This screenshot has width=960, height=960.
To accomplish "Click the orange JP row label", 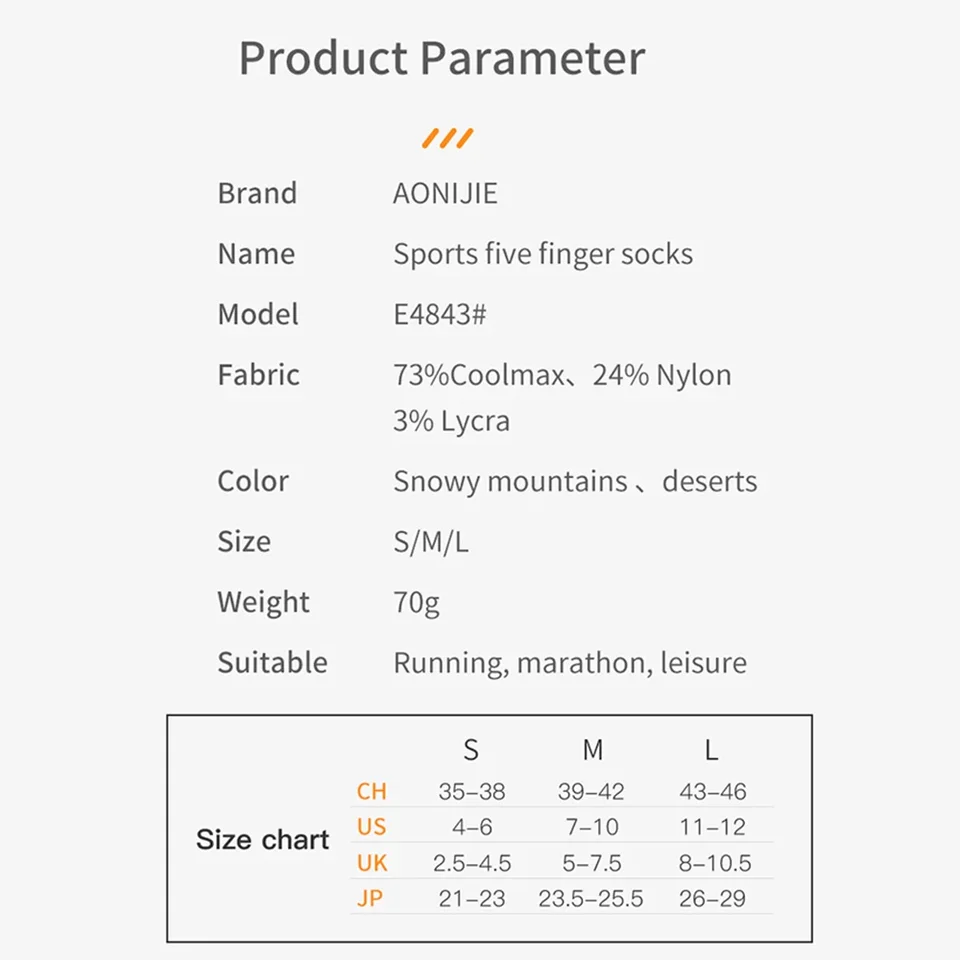I will pos(370,899).
